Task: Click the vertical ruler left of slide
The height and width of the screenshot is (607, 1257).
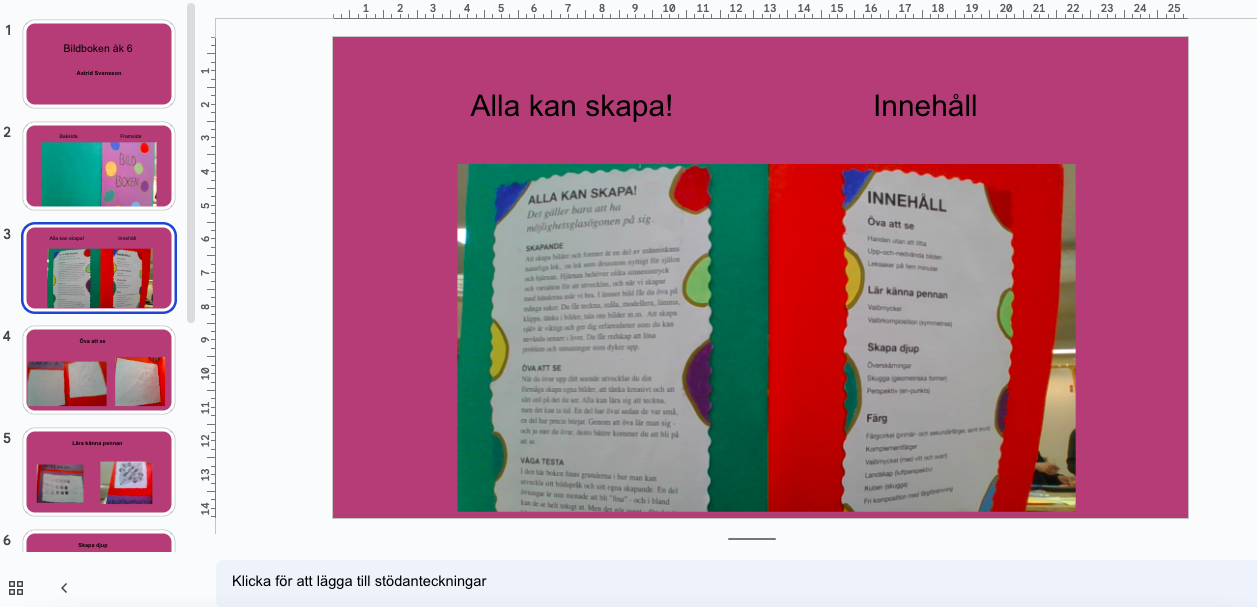Action: [205, 280]
